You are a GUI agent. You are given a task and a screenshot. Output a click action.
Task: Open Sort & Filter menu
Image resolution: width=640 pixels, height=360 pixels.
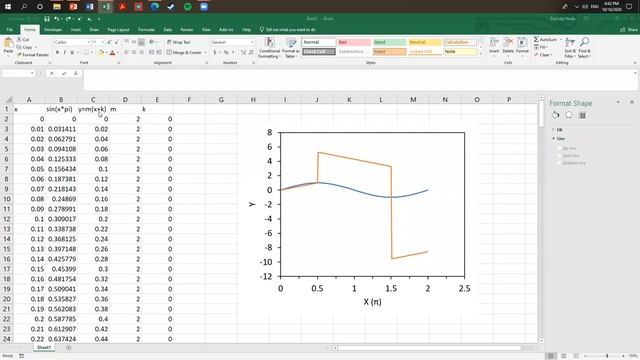tap(570, 48)
